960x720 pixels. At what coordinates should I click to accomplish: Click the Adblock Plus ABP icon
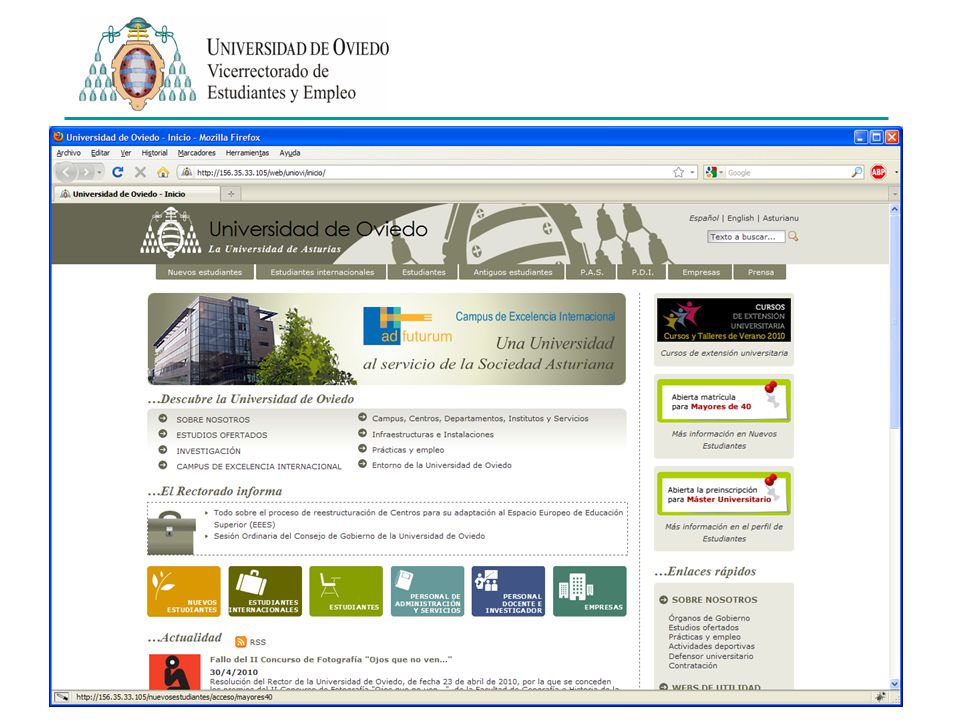click(x=879, y=173)
